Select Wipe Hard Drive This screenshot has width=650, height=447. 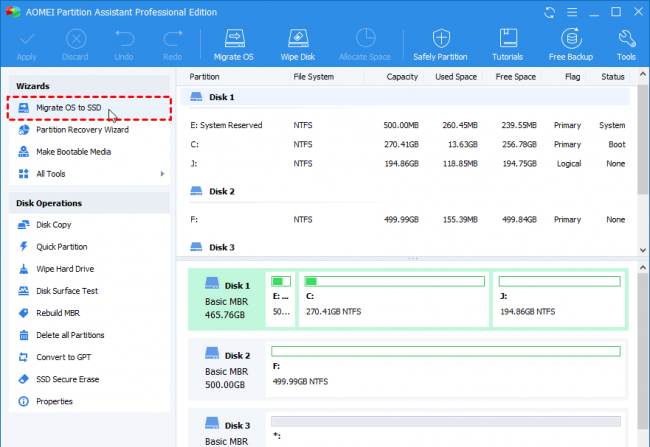[89, 269]
